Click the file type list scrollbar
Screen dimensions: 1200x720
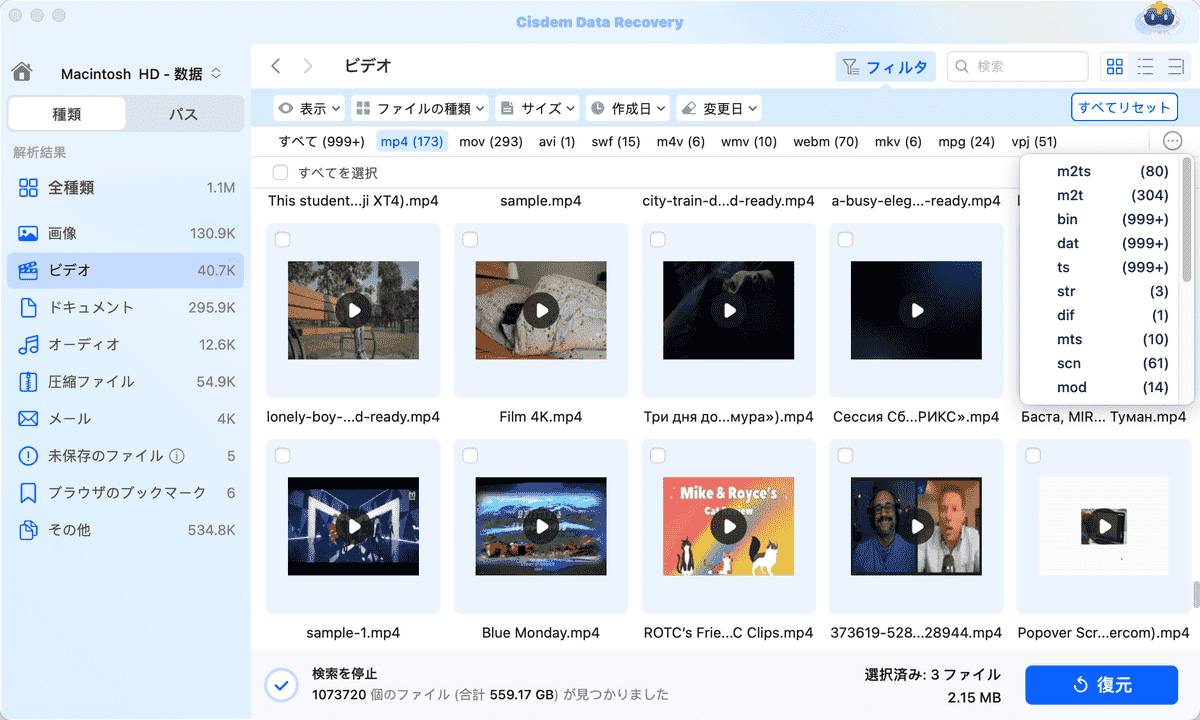pyautogui.click(x=1187, y=190)
